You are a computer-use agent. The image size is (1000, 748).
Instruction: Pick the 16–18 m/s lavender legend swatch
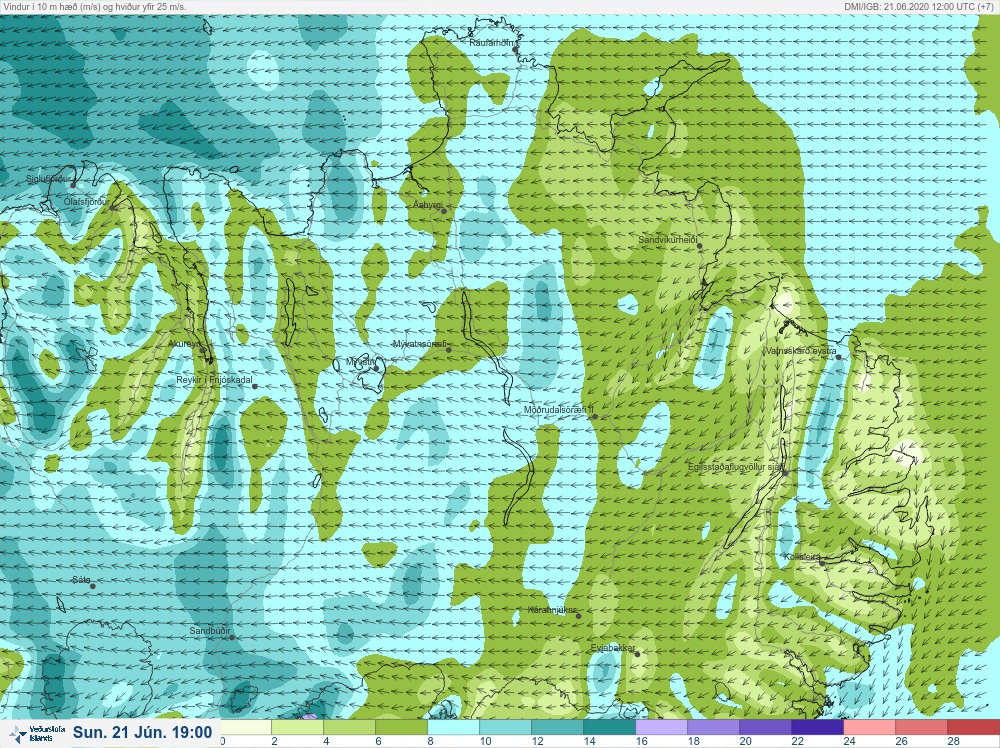pos(662,728)
